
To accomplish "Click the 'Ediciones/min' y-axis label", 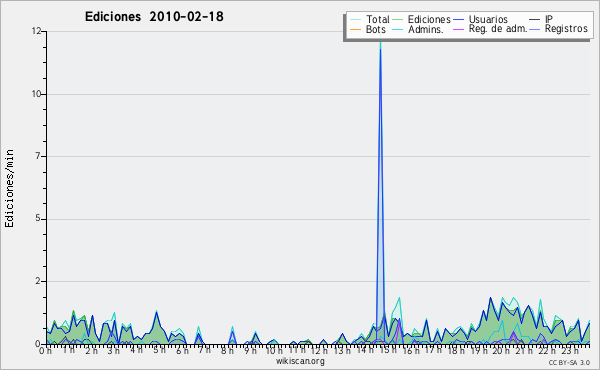I will click(x=9, y=188).
